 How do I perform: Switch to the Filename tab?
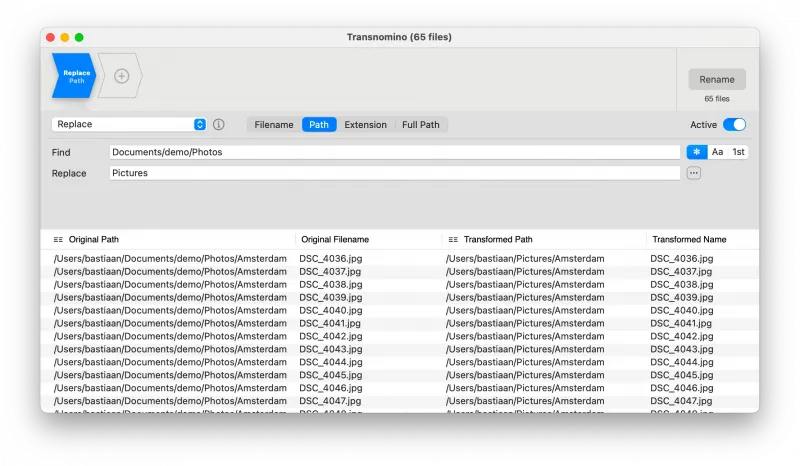click(x=274, y=125)
